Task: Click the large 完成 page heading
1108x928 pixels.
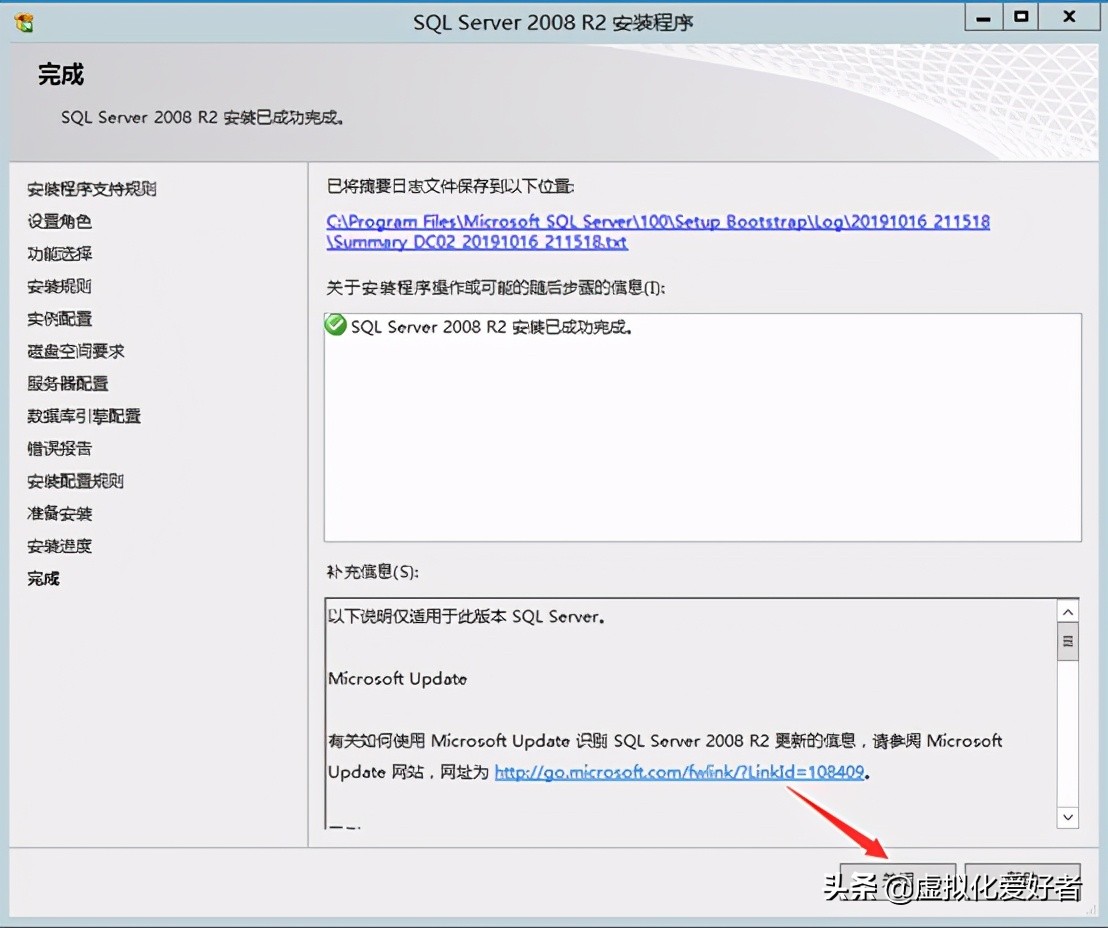Action: tap(61, 74)
